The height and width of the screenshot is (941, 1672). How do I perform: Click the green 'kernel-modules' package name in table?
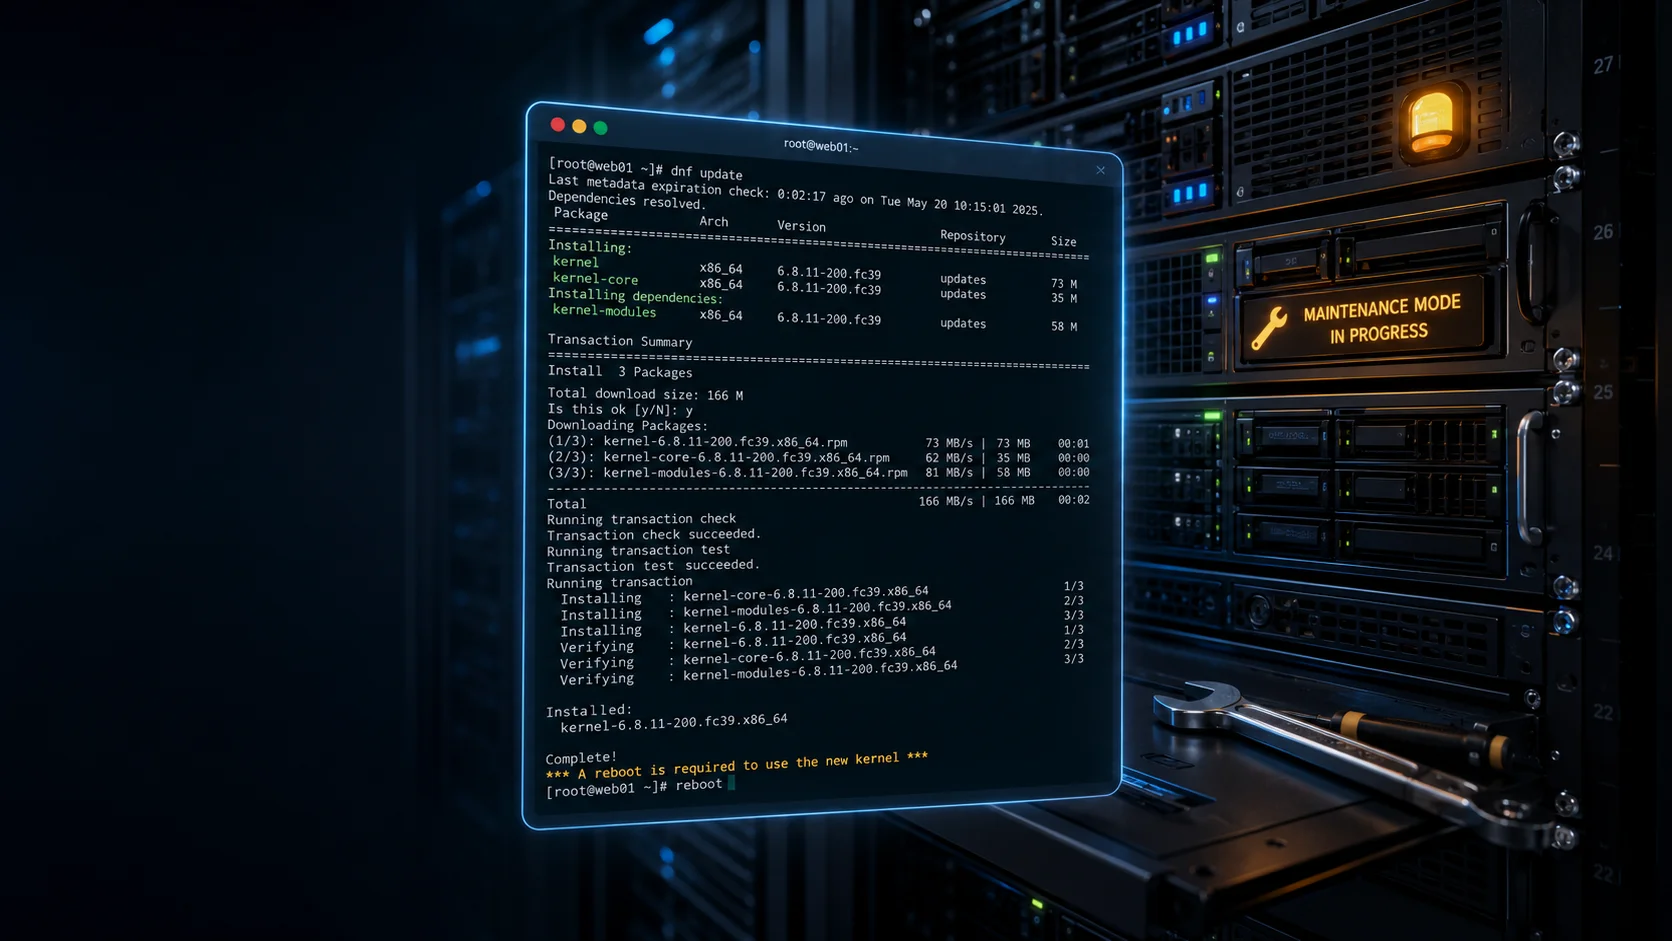604,311
